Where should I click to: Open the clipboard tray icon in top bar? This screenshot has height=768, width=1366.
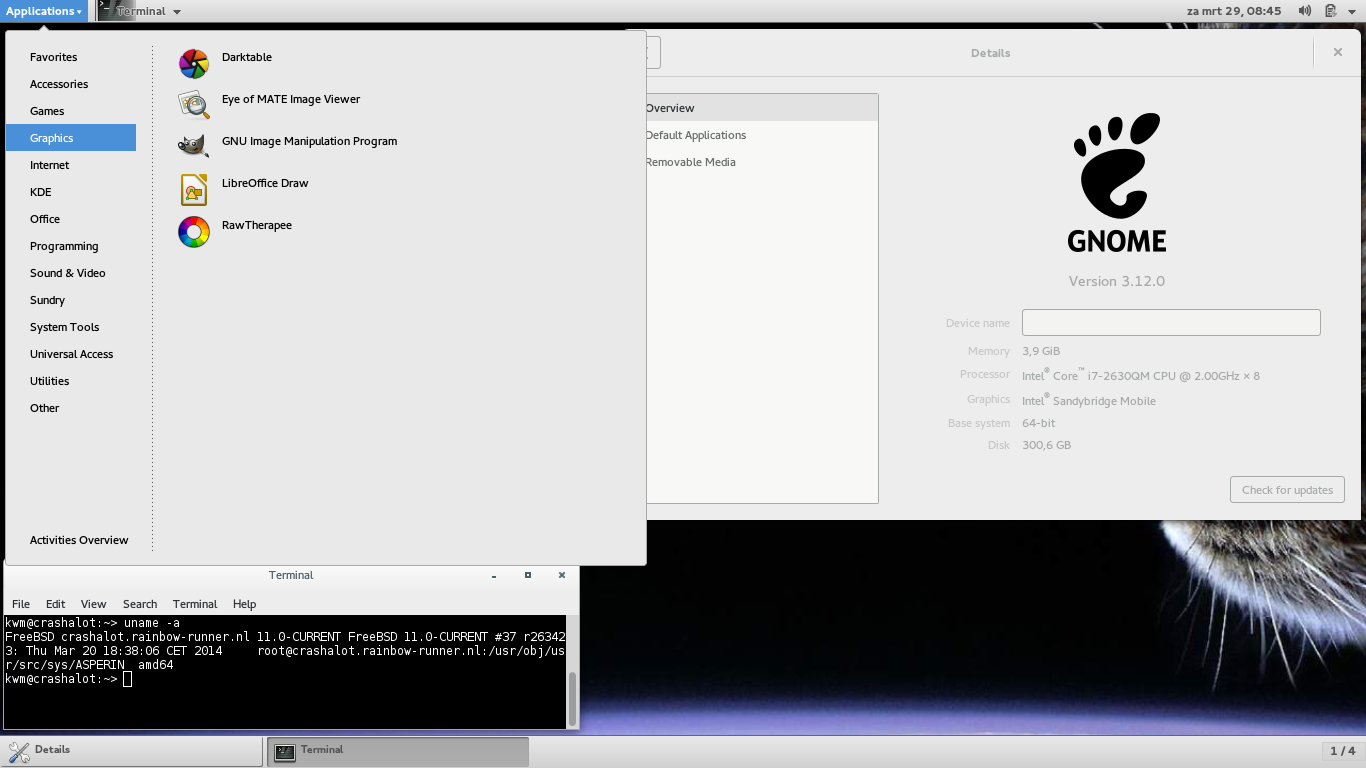point(1331,11)
